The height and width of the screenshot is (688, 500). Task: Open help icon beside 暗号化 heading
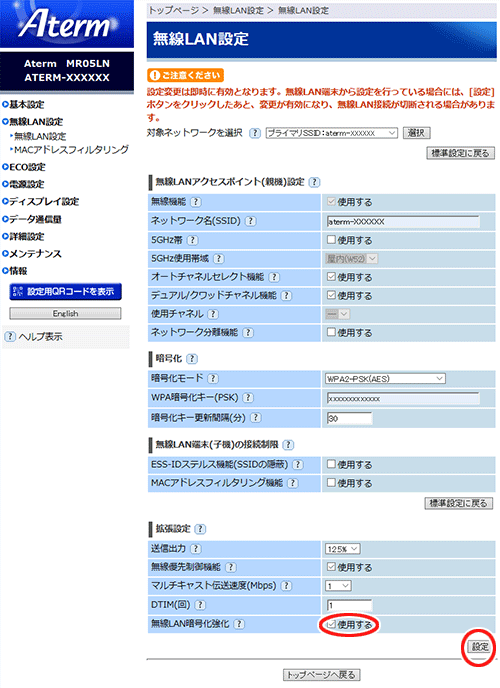192,359
